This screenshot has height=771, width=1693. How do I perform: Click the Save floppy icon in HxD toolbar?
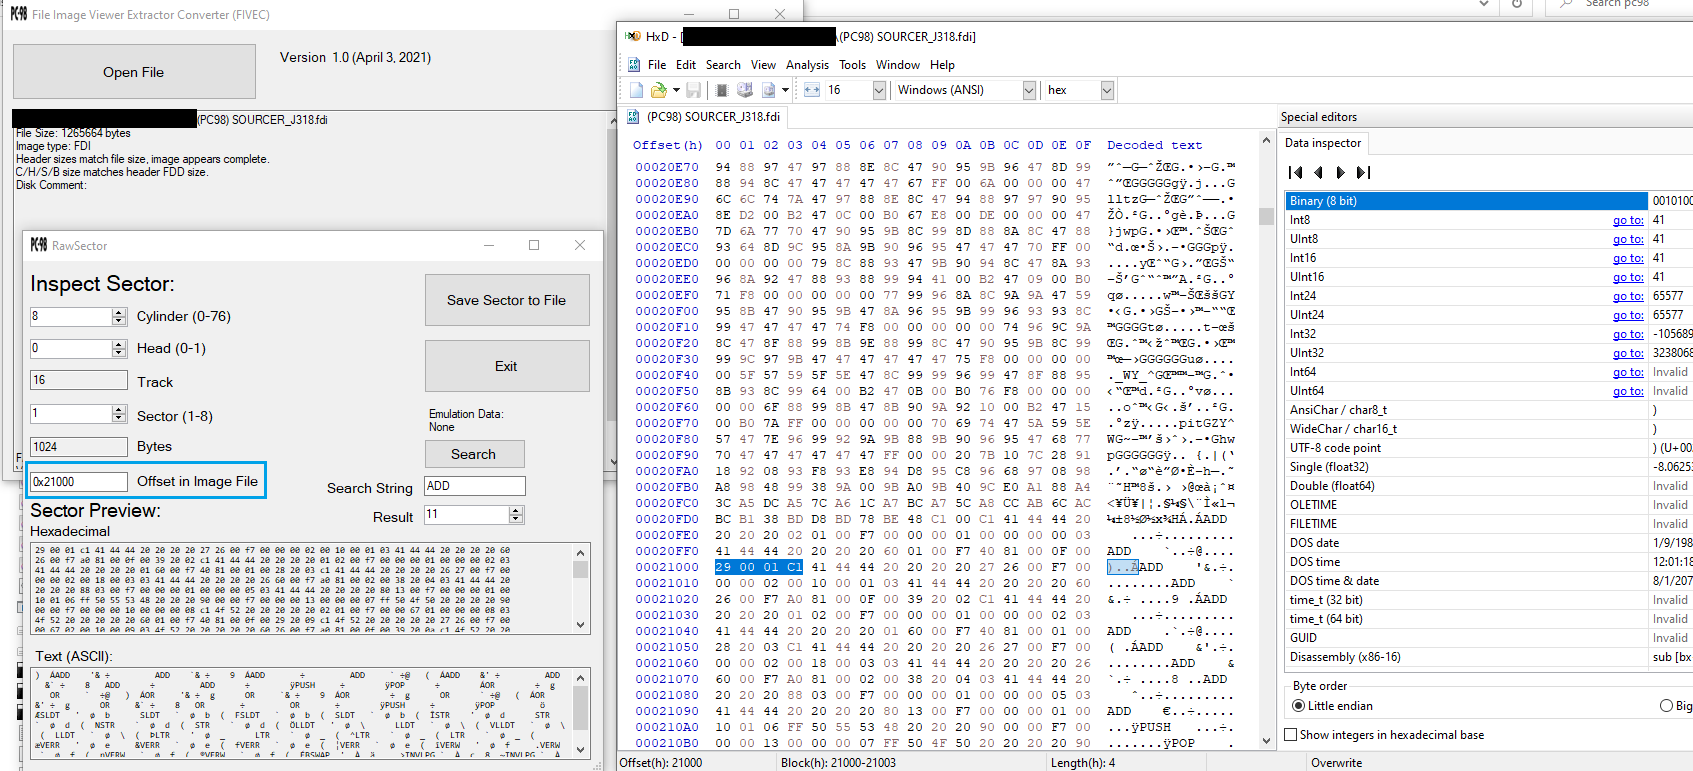pos(693,90)
